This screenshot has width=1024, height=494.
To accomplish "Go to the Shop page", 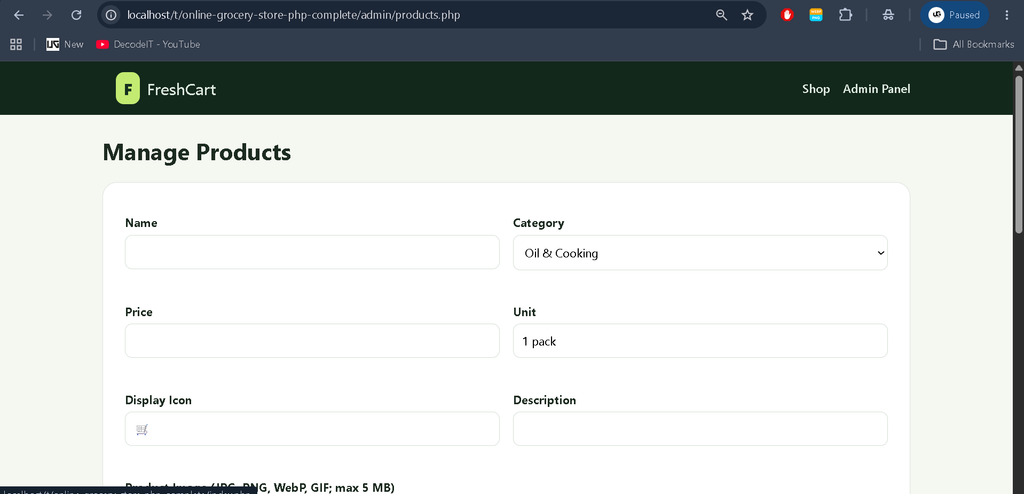I will (816, 89).
